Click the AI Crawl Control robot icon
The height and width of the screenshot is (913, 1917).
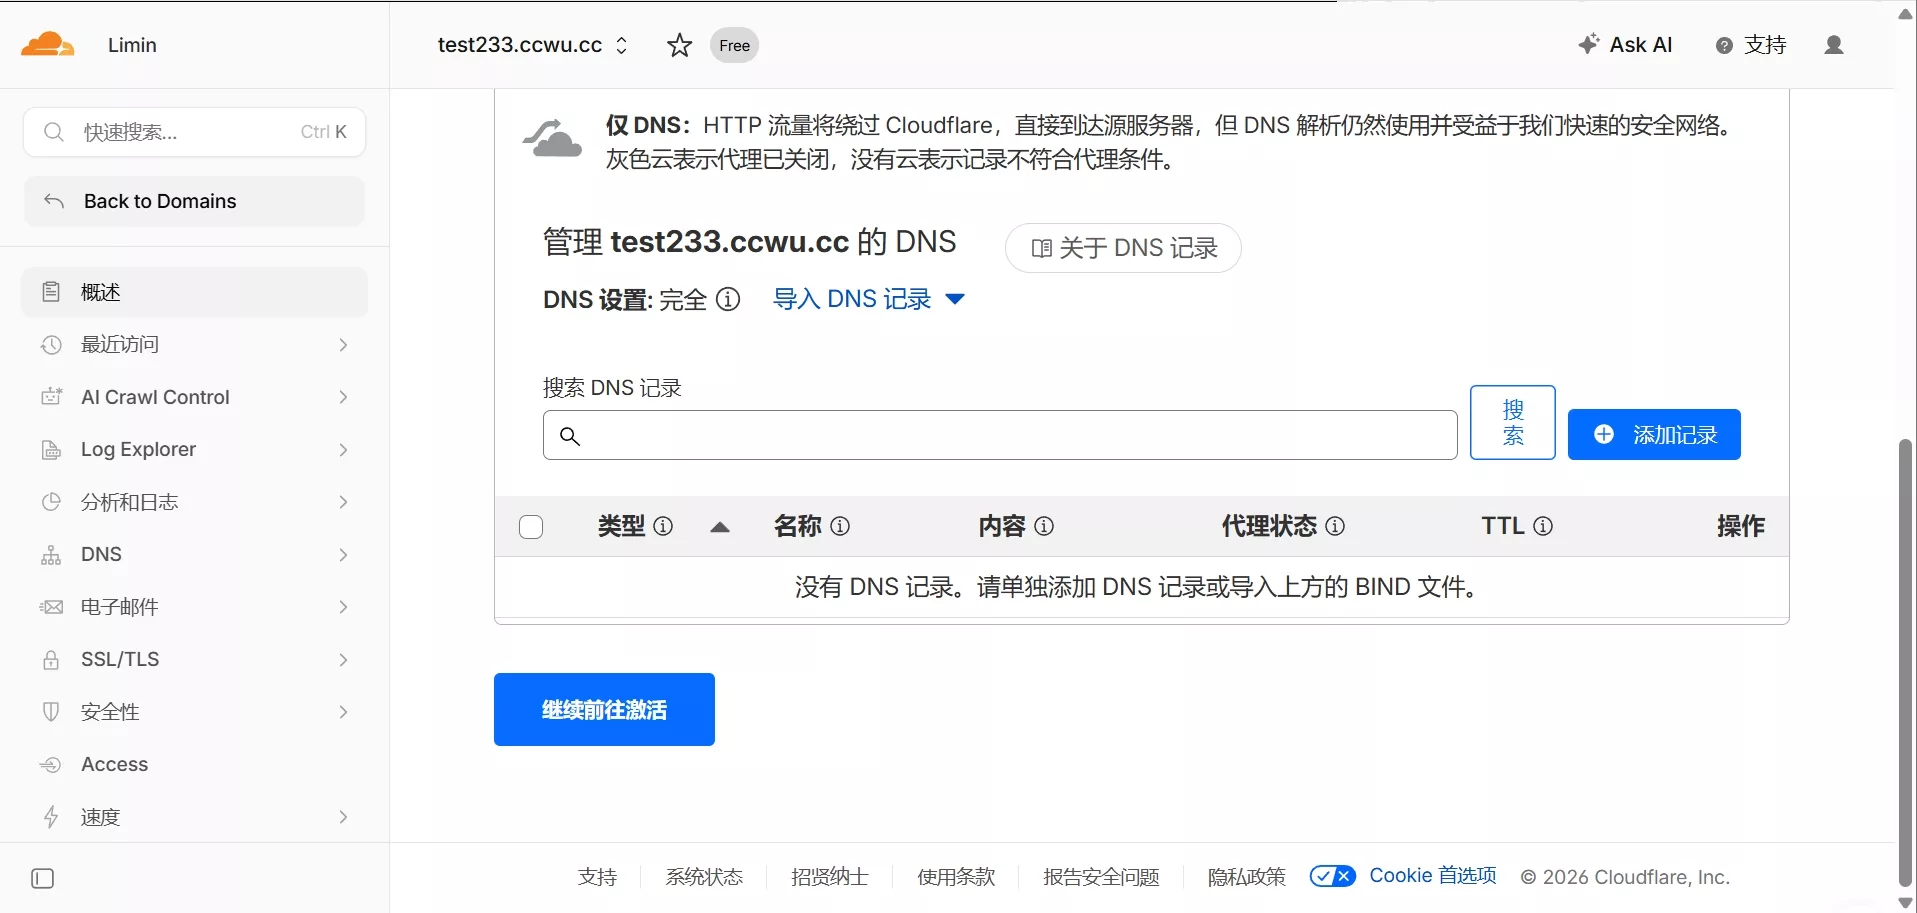coord(51,397)
